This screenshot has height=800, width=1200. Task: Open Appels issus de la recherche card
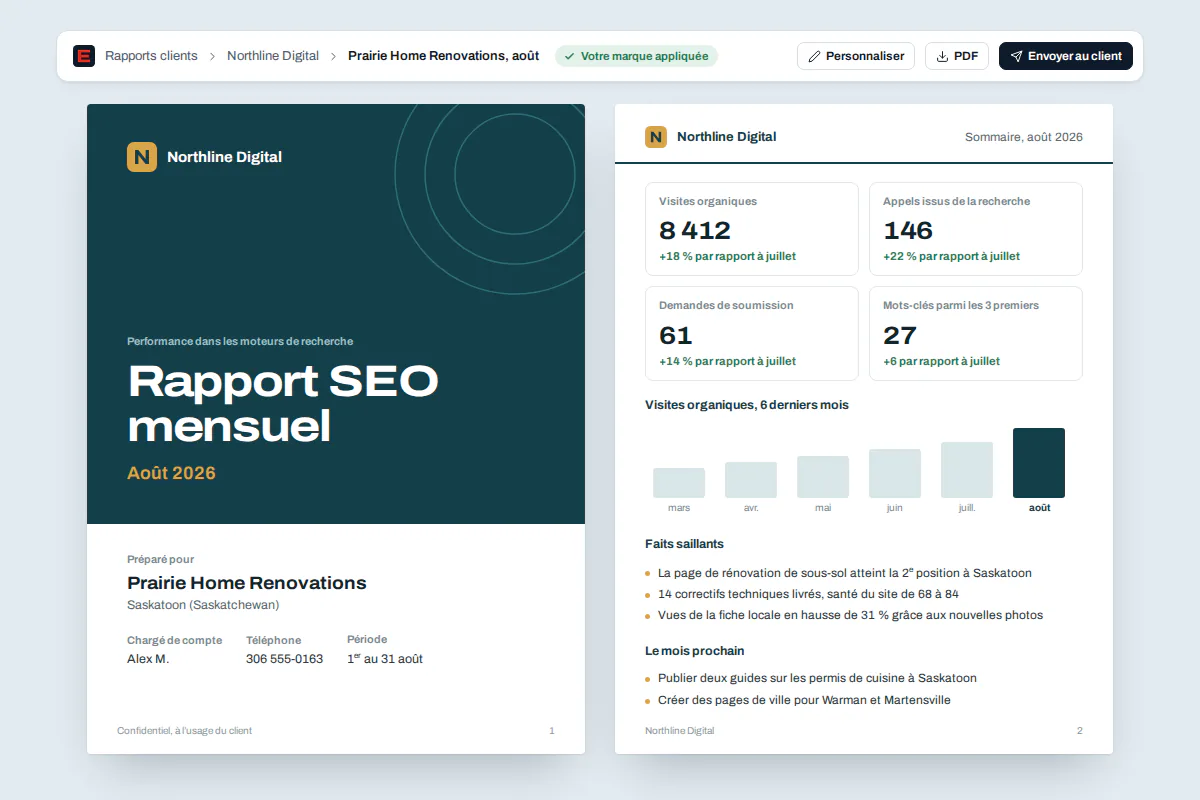point(976,229)
